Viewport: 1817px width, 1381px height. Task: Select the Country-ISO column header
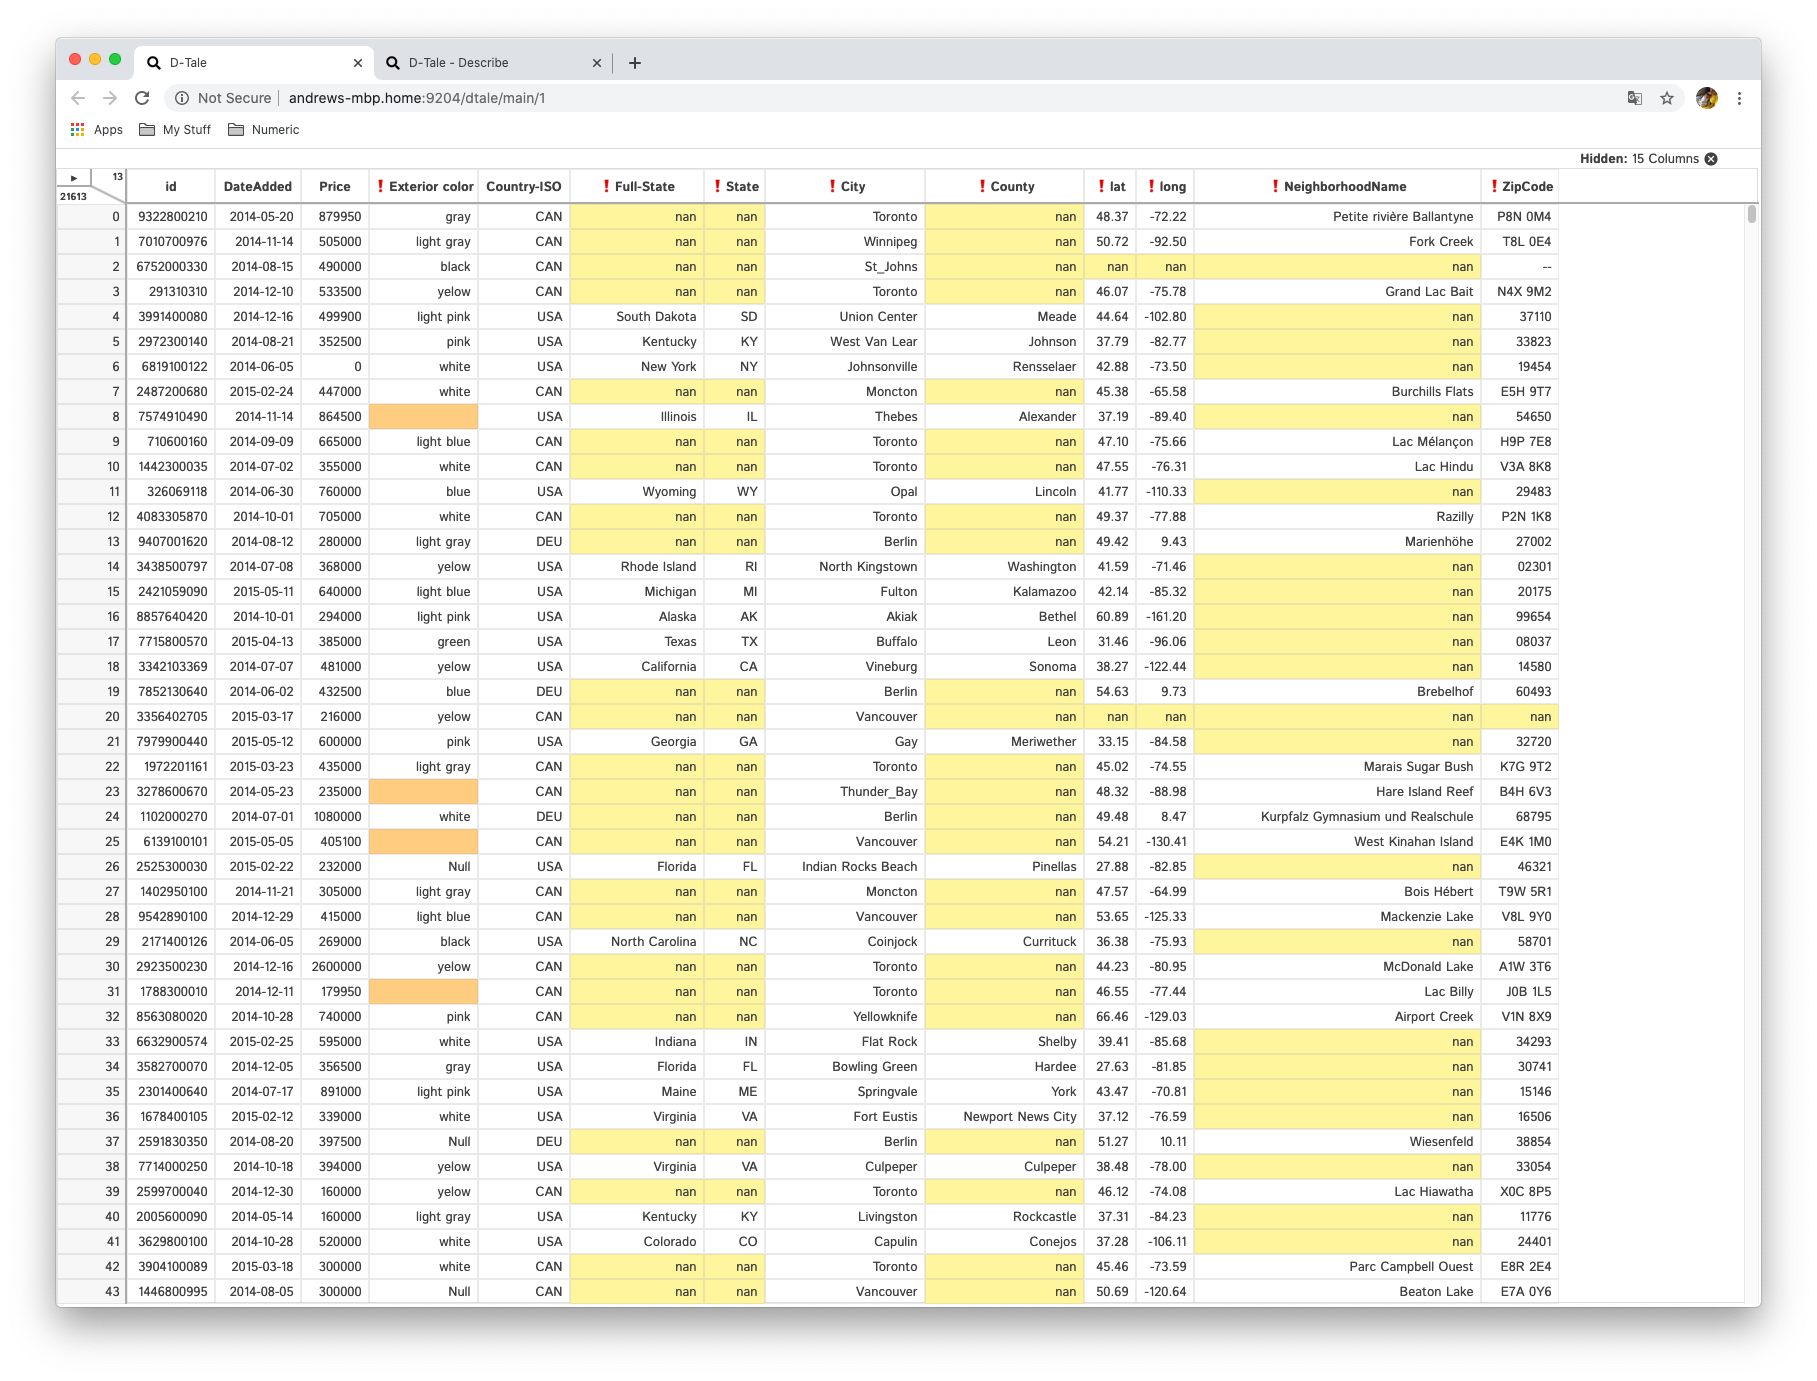[x=524, y=187]
